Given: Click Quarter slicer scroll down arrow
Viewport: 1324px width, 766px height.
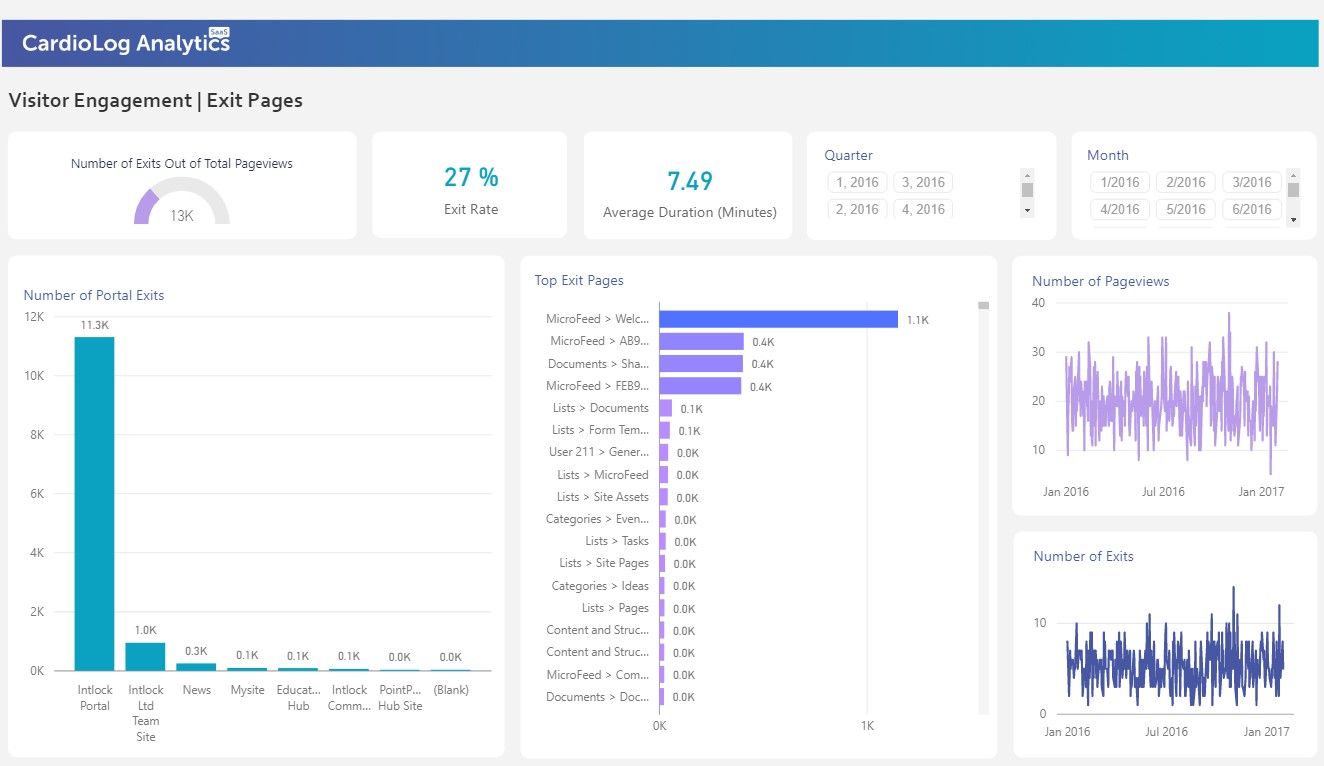Looking at the screenshot, I should [x=1027, y=211].
